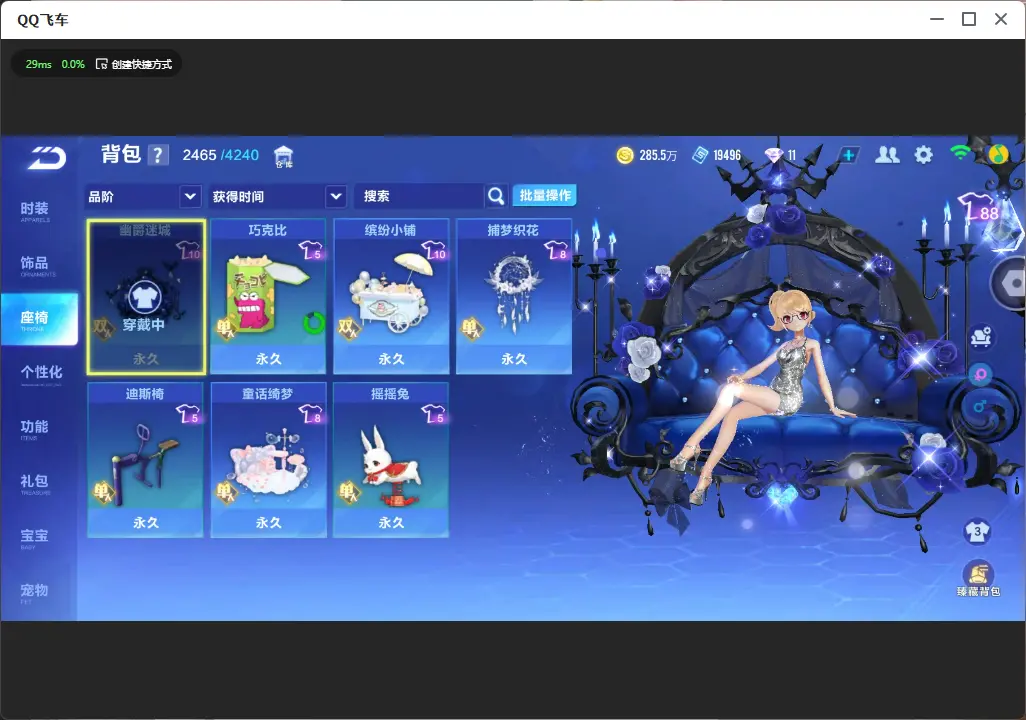Open the charm value 88 shirt icon
This screenshot has height=720, width=1026.
(979, 208)
